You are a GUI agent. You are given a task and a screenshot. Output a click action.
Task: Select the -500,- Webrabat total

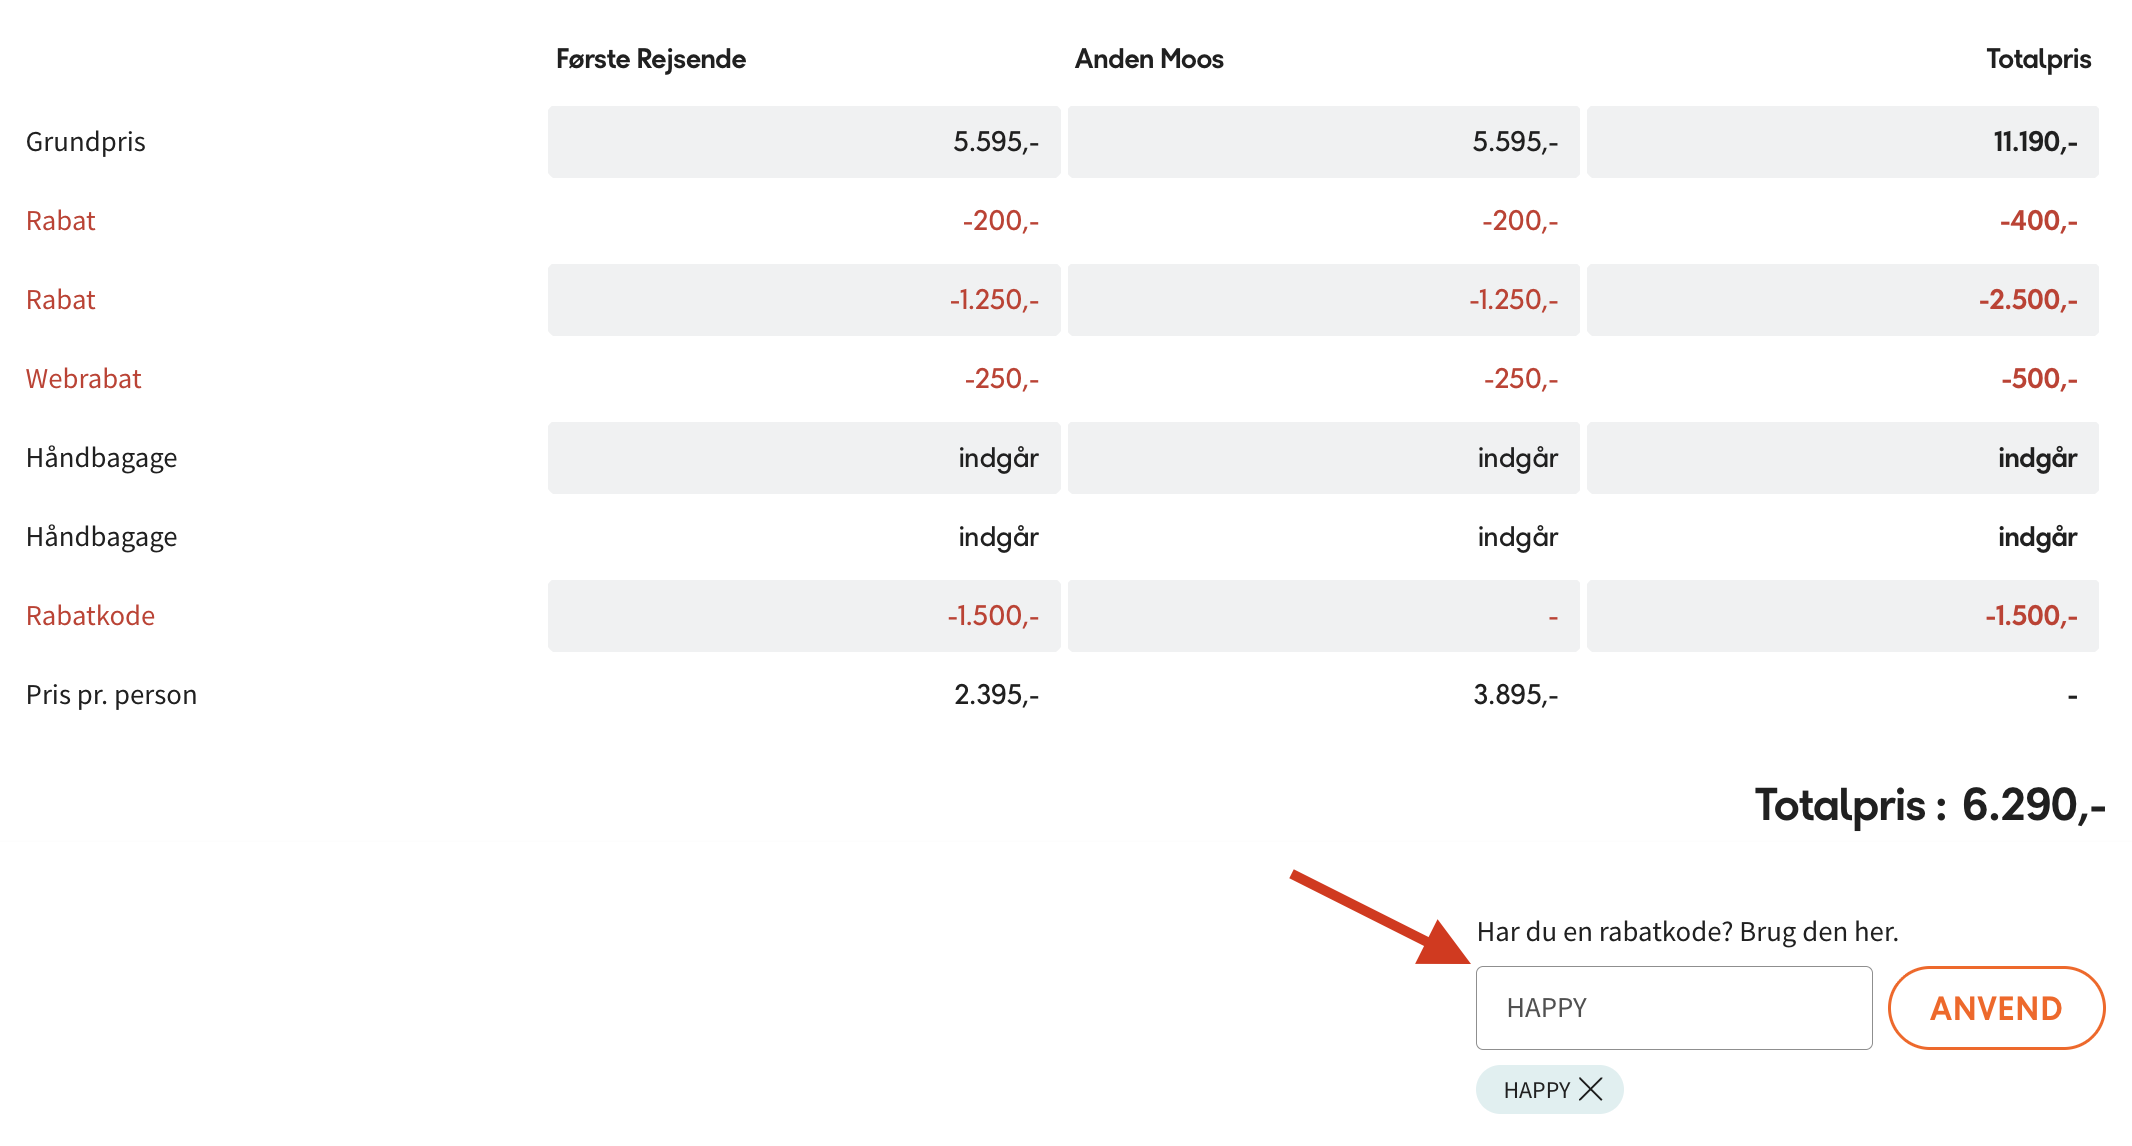pyautogui.click(x=2038, y=379)
